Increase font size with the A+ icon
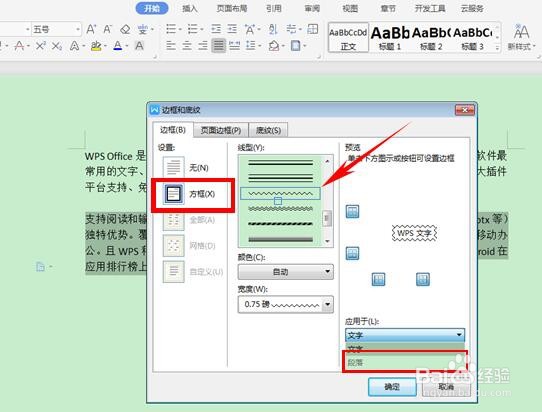The width and height of the screenshot is (542, 412). 91,29
